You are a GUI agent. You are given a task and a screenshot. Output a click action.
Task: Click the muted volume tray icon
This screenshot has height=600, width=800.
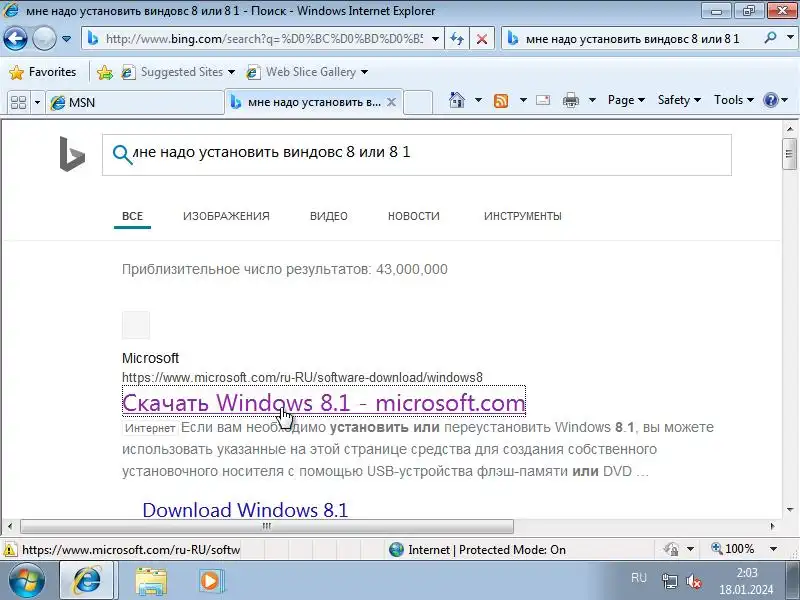tap(694, 581)
